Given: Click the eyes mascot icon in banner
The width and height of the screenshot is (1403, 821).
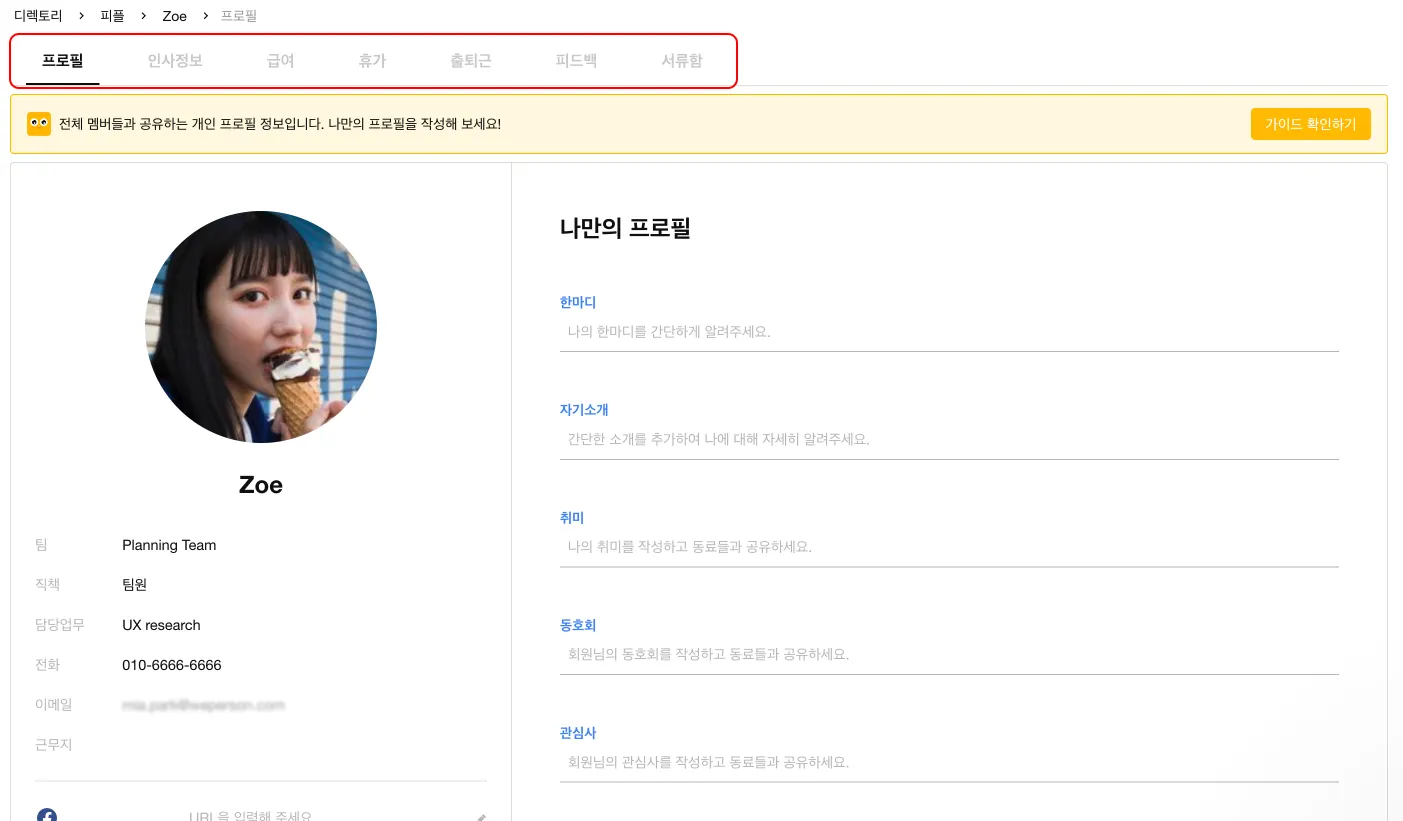Looking at the screenshot, I should pos(39,124).
